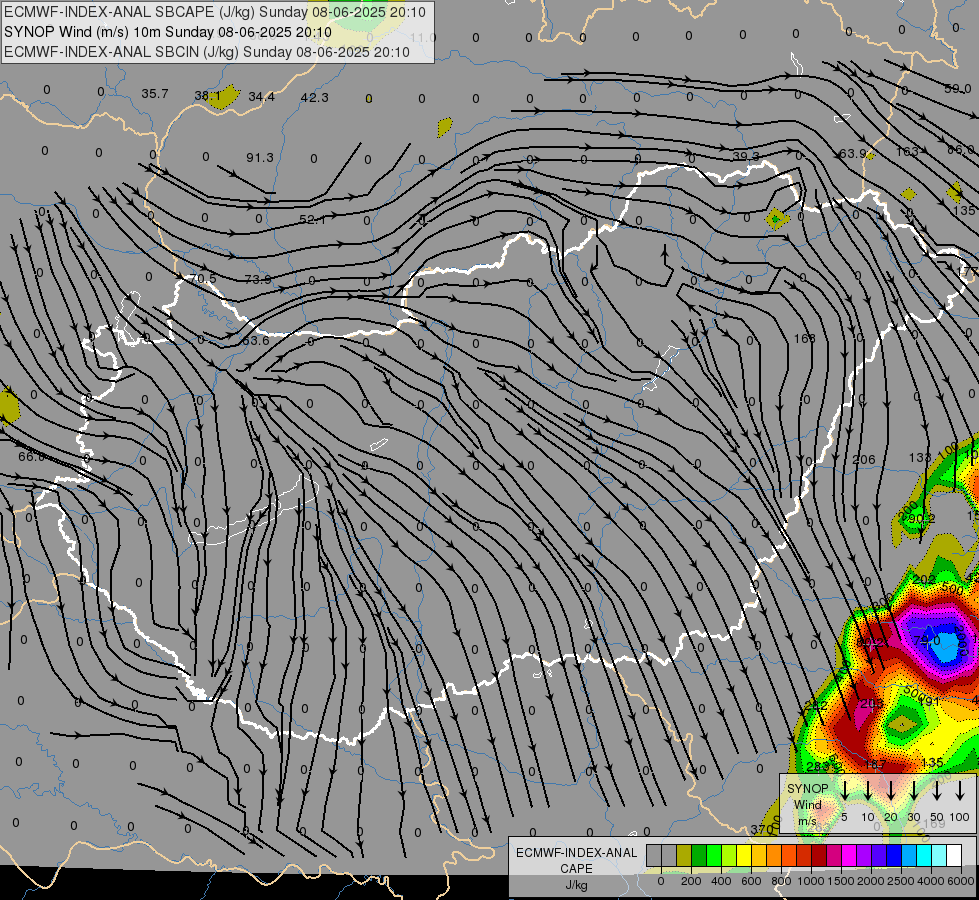979x900 pixels.
Task: Click the 63.9 CAPE value on map
Action: 853,153
